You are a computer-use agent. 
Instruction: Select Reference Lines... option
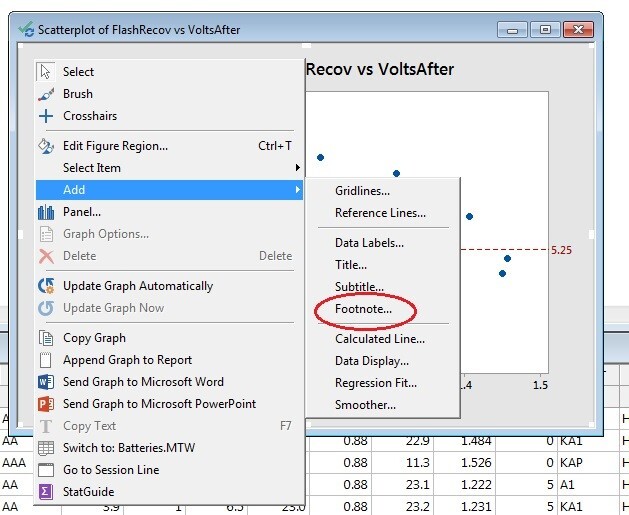[380, 213]
